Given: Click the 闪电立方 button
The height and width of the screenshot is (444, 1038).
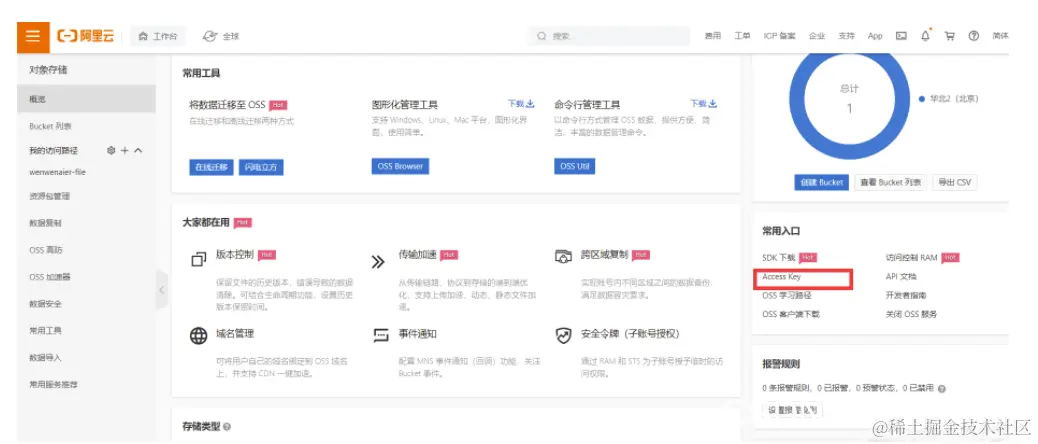Looking at the screenshot, I should pyautogui.click(x=261, y=167).
